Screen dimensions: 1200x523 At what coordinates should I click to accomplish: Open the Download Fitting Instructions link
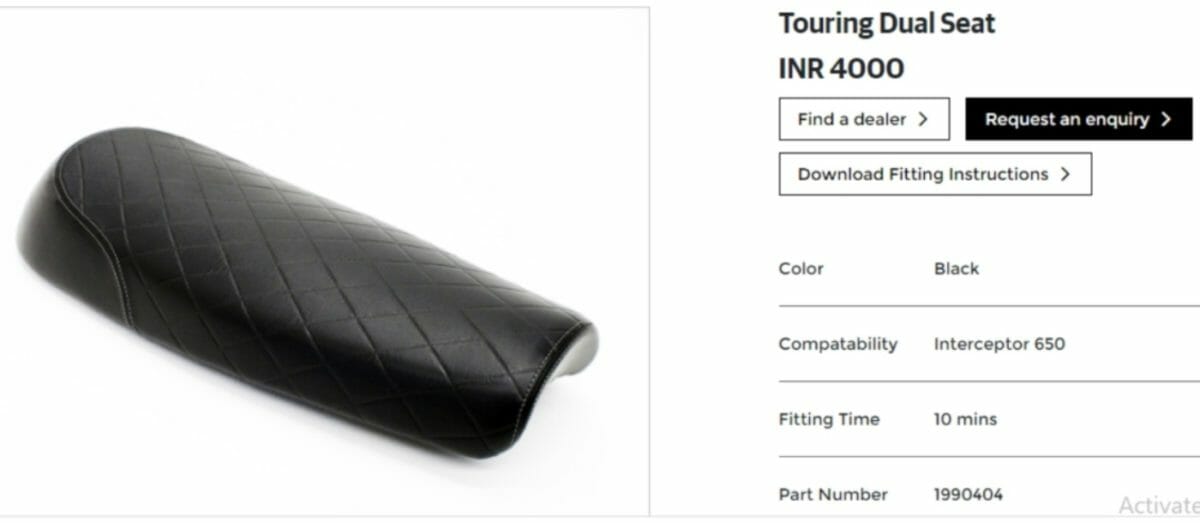935,174
